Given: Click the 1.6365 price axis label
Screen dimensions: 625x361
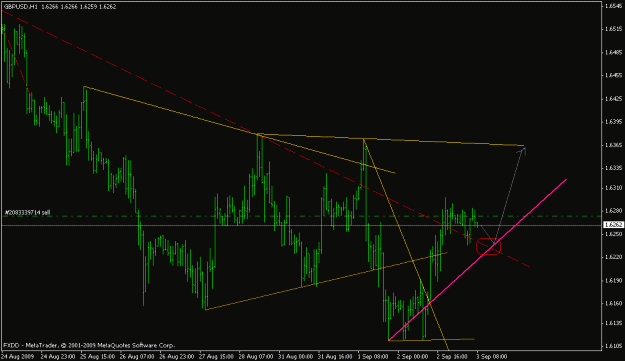Looking at the screenshot, I should (614, 145).
